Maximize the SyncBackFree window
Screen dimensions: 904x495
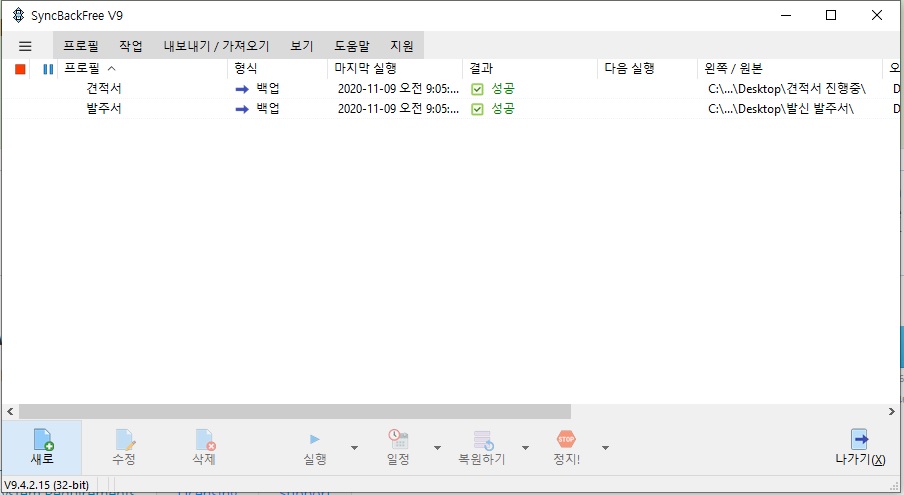click(831, 15)
